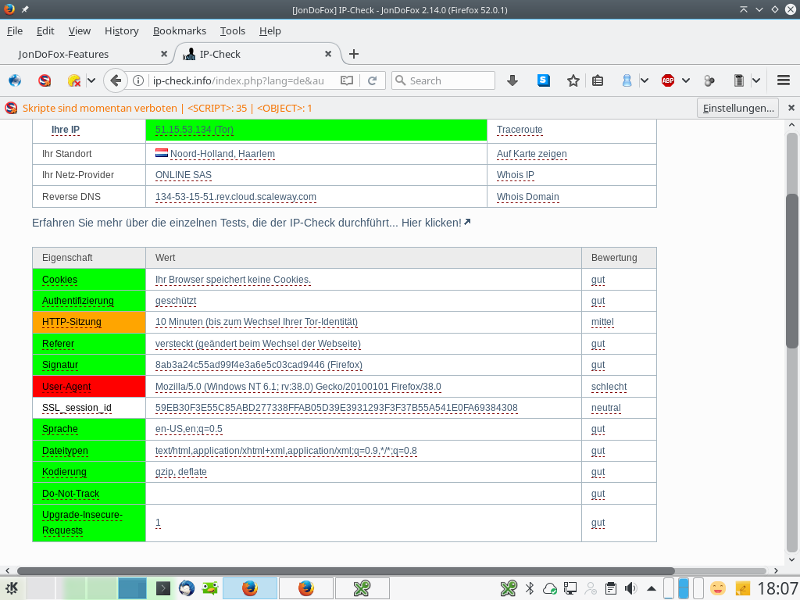This screenshot has height=600, width=800.
Task: Click the orange HTTP-Sitzung property cell
Action: 89,322
